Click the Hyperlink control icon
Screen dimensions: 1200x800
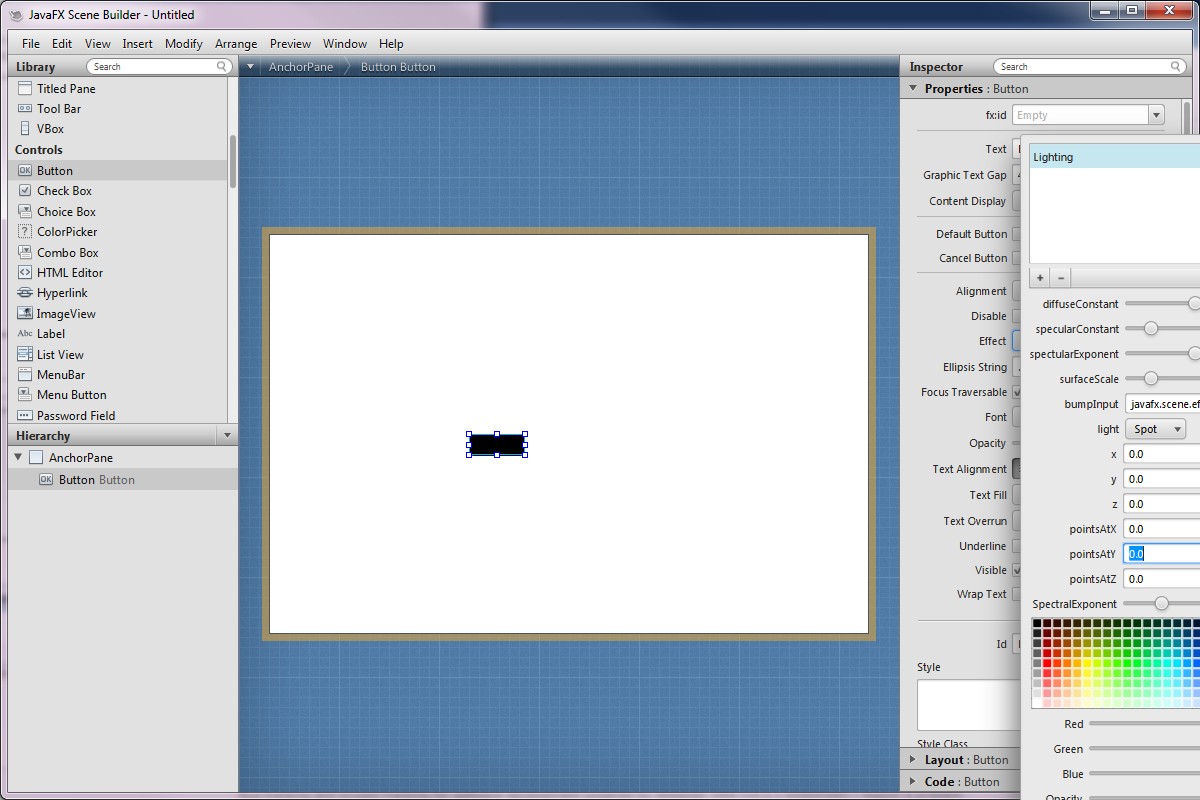click(x=25, y=293)
